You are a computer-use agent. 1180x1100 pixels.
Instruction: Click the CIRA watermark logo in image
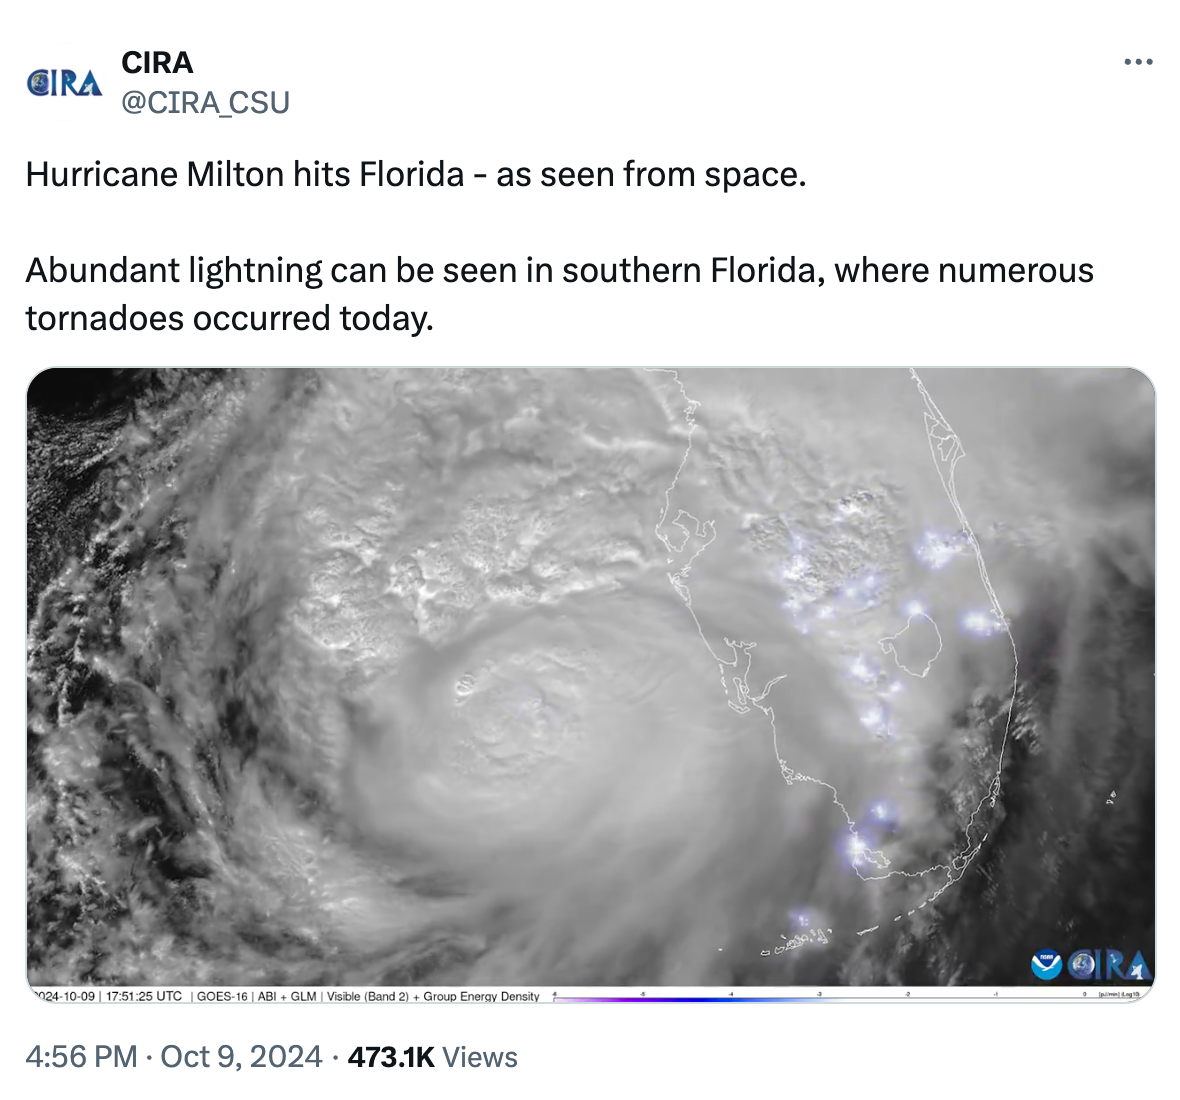click(1110, 965)
